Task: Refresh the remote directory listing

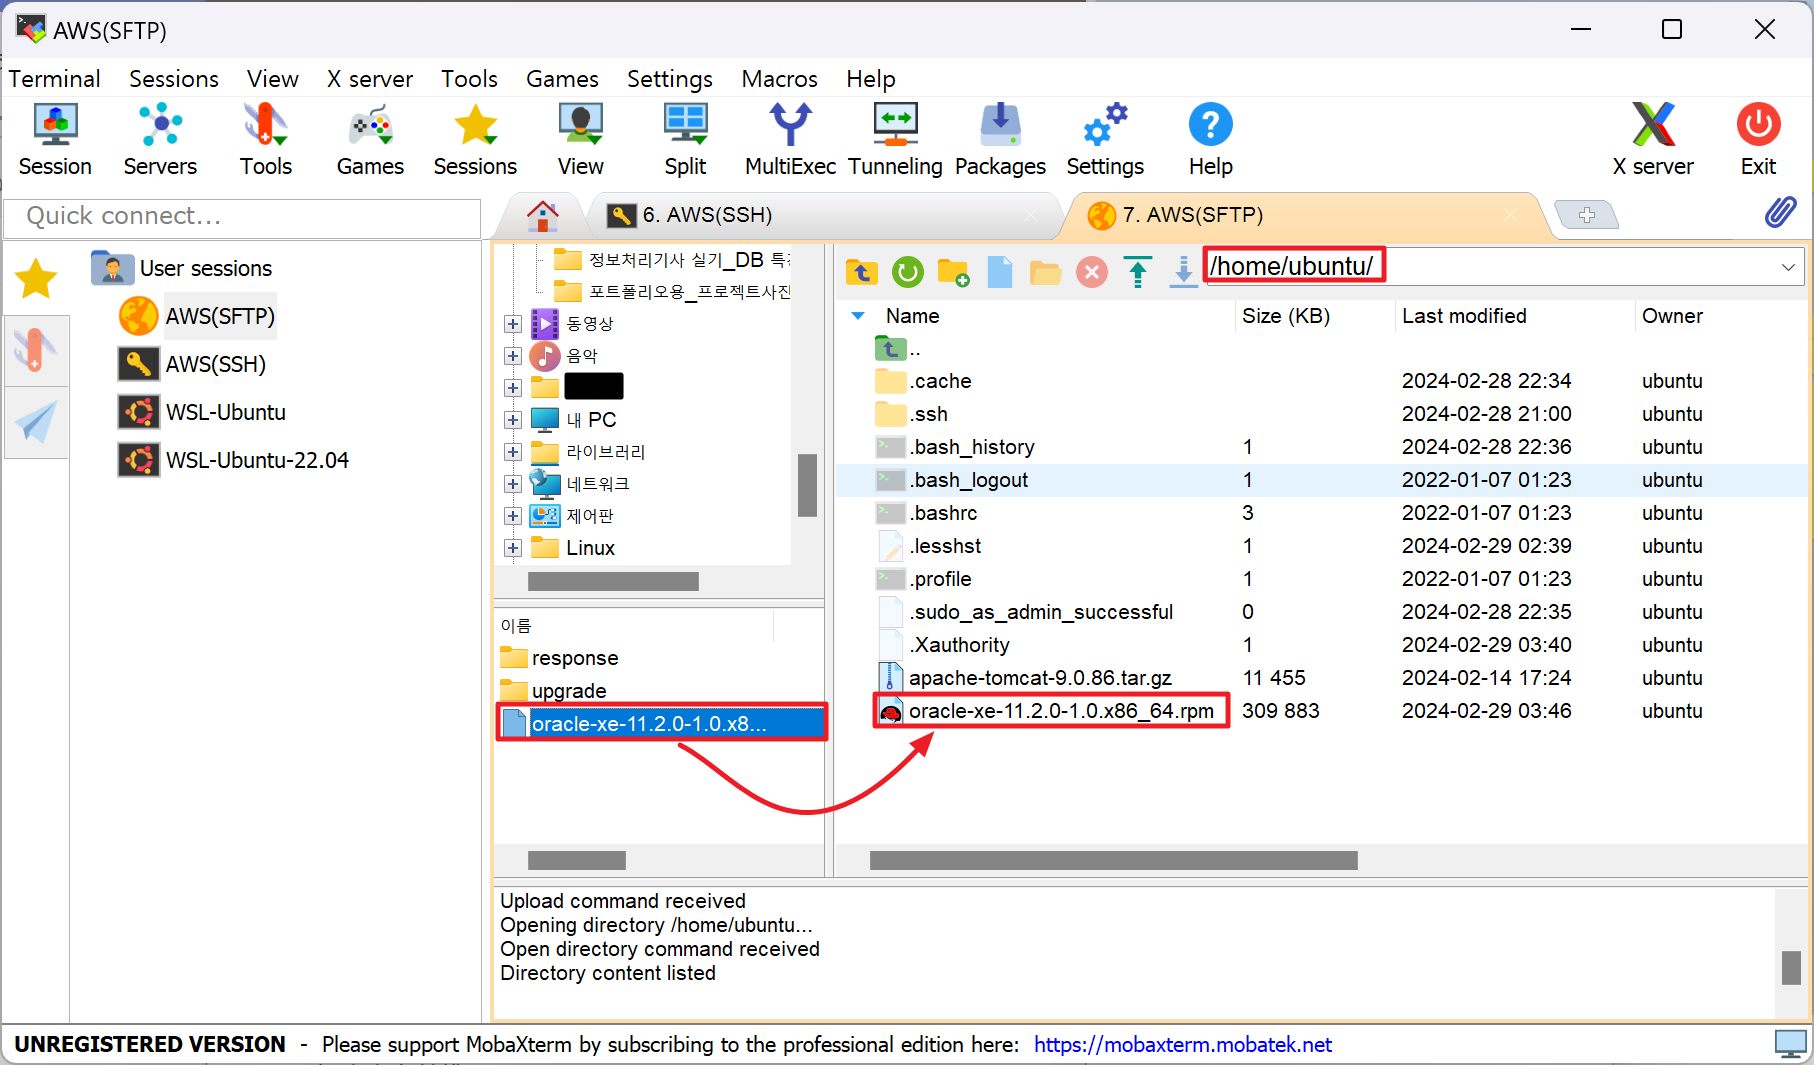Action: [907, 271]
